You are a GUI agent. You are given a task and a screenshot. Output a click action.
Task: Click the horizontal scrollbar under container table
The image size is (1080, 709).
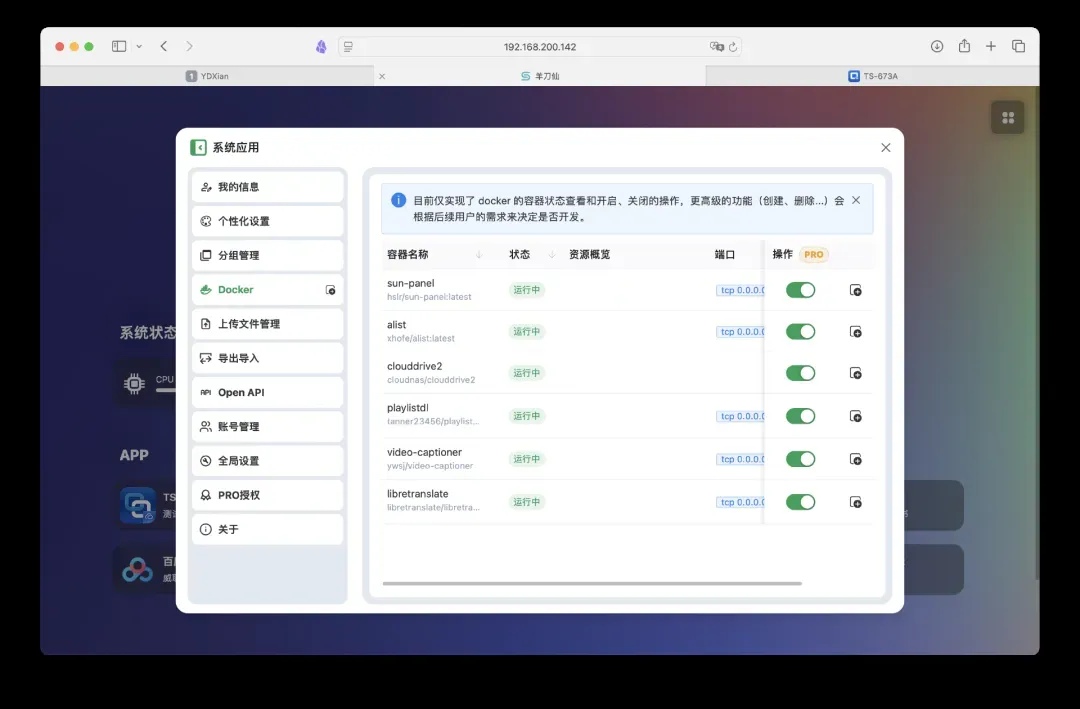(x=592, y=583)
